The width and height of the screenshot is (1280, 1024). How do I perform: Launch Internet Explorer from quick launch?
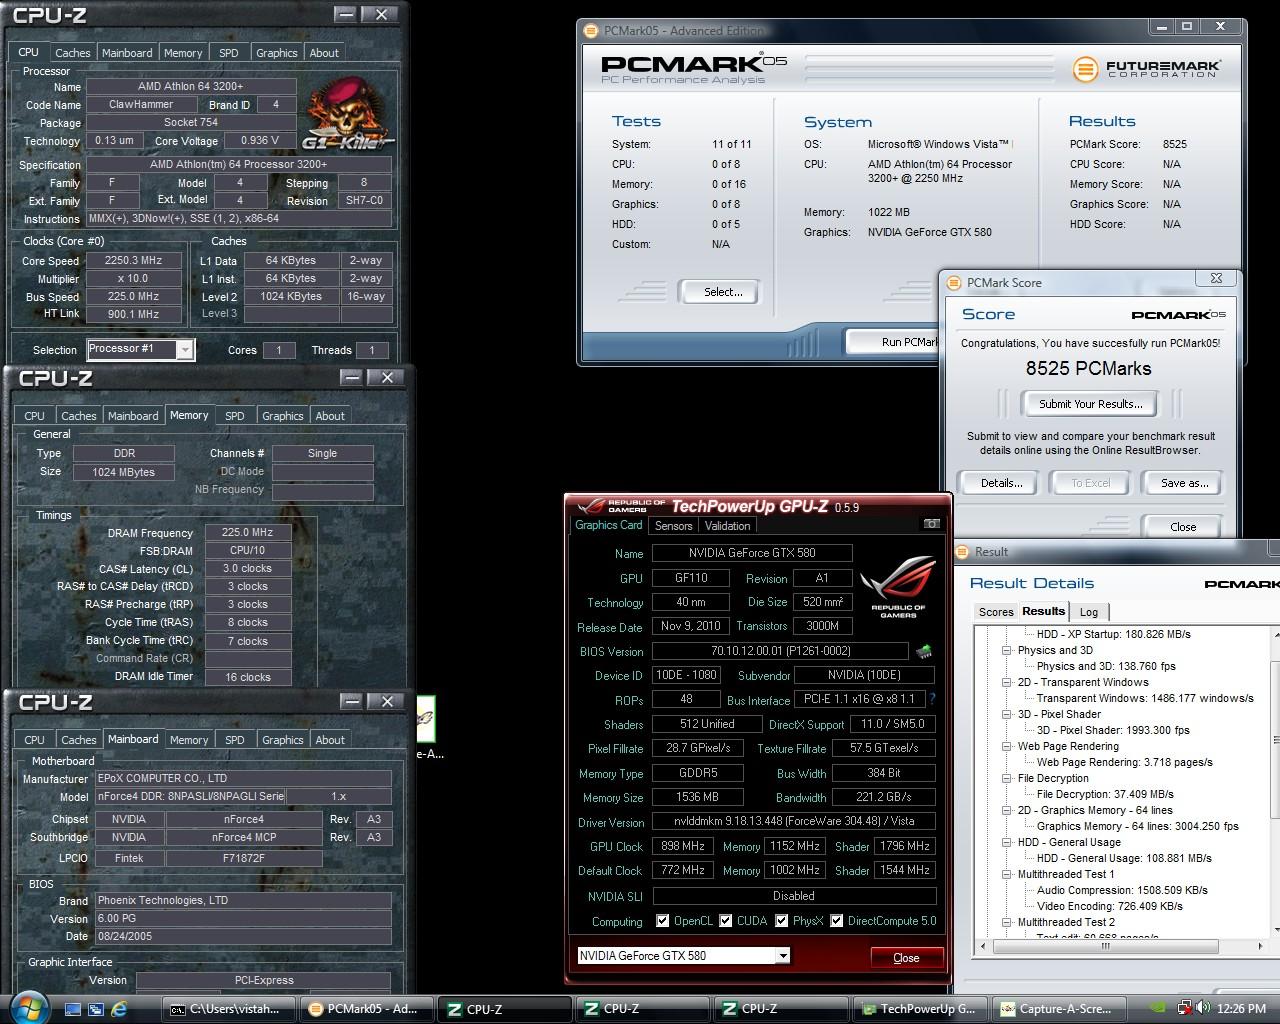point(120,1009)
